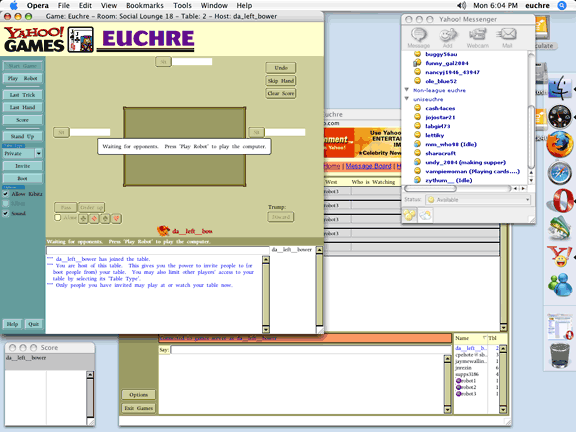Click the Name column sort arrow in lobby
Viewport: 576px width, 432px height.
coord(485,338)
